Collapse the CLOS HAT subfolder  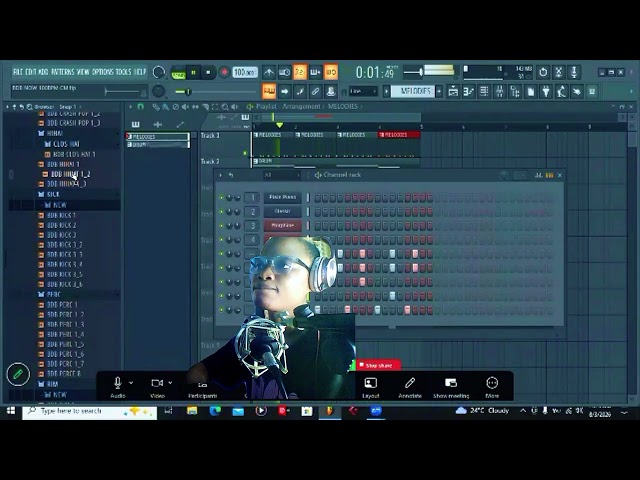pyautogui.click(x=62, y=144)
